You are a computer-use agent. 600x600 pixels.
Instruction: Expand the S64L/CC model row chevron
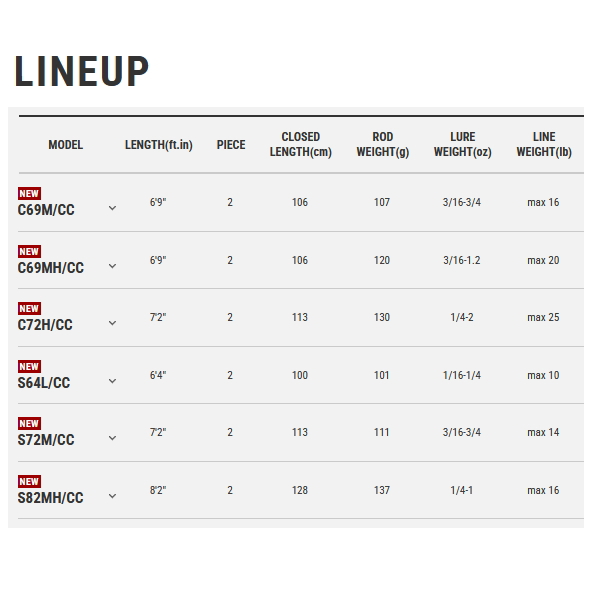pyautogui.click(x=112, y=381)
